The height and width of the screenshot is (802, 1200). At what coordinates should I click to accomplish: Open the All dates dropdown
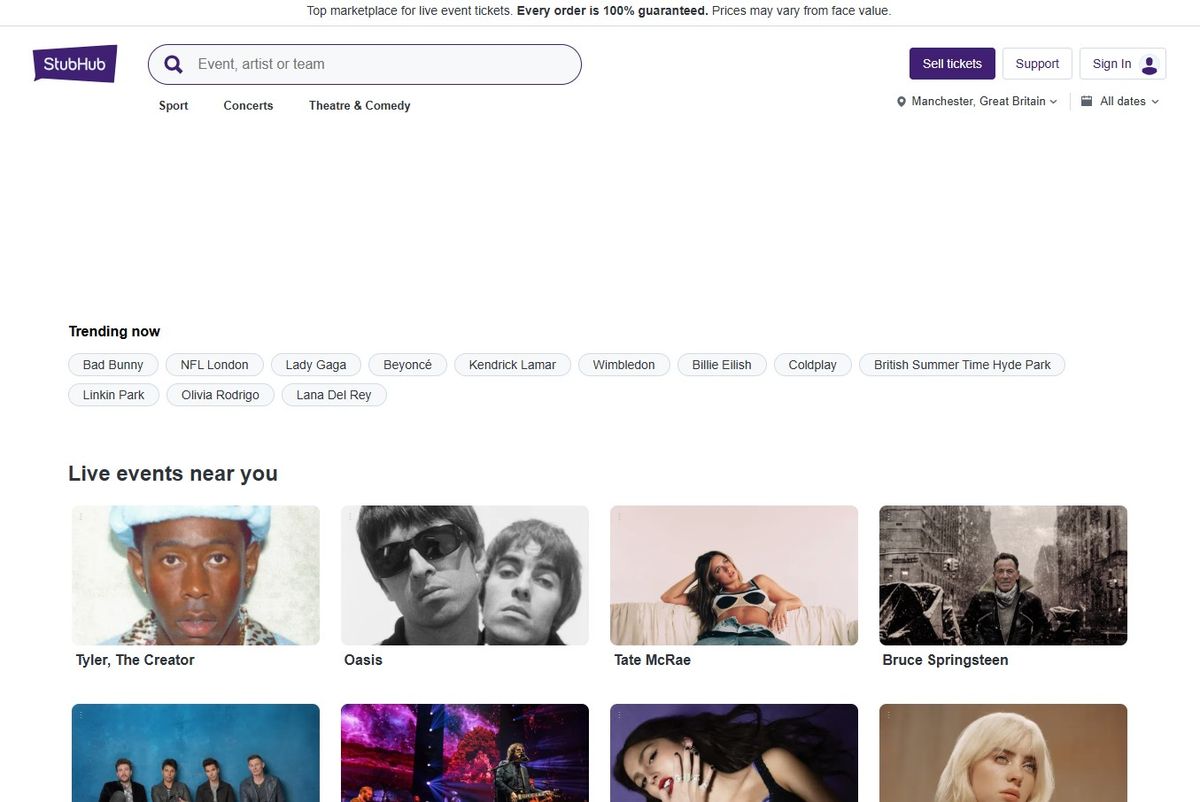coord(1129,102)
